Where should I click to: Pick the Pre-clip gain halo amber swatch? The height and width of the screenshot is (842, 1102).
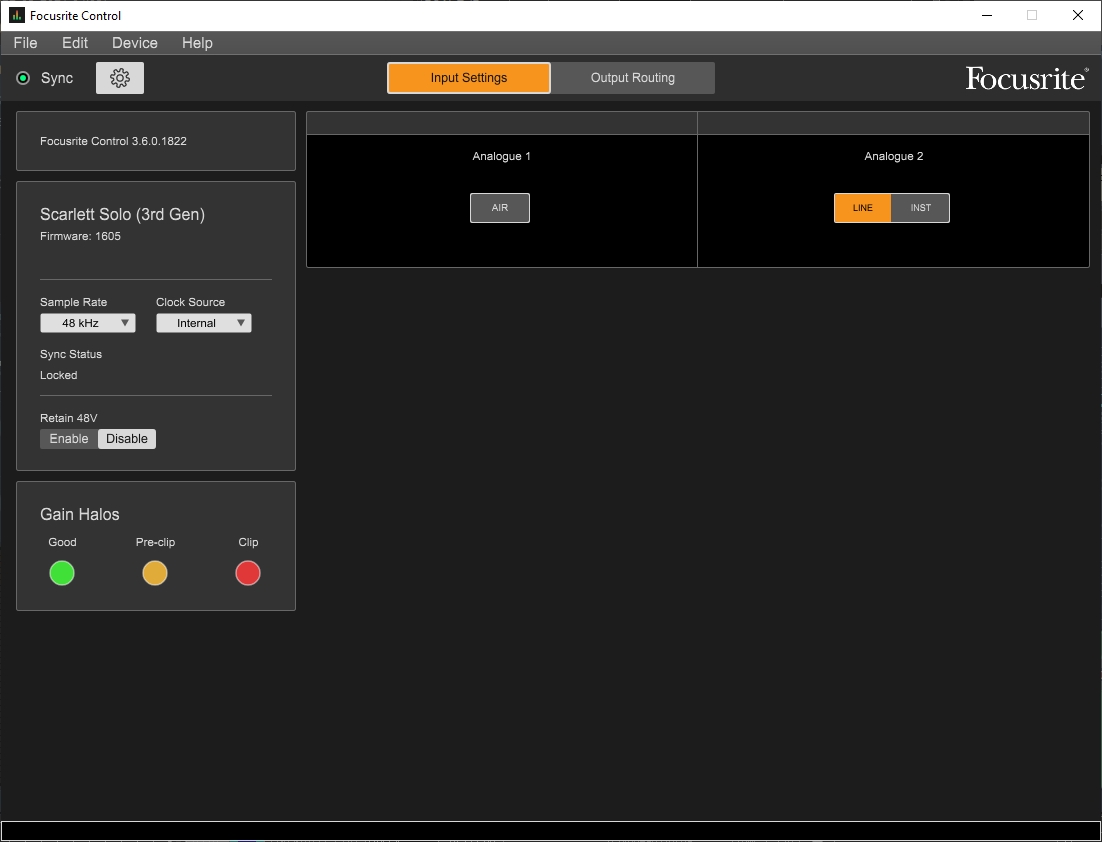pyautogui.click(x=155, y=573)
